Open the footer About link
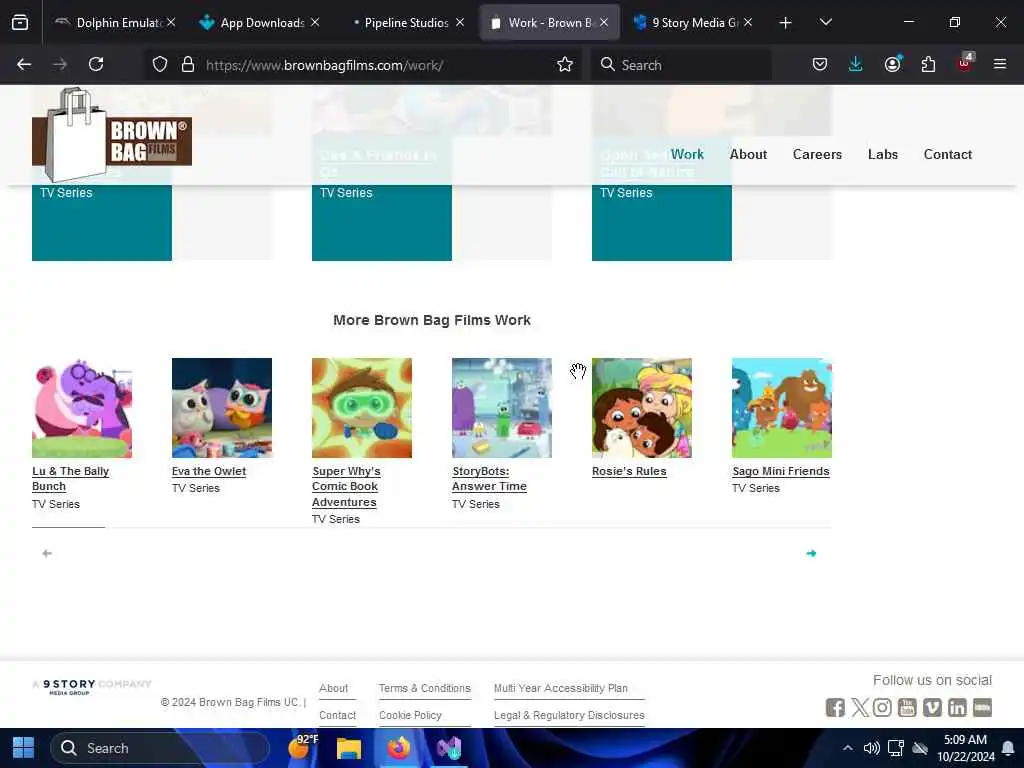This screenshot has height=768, width=1024. pyautogui.click(x=333, y=688)
